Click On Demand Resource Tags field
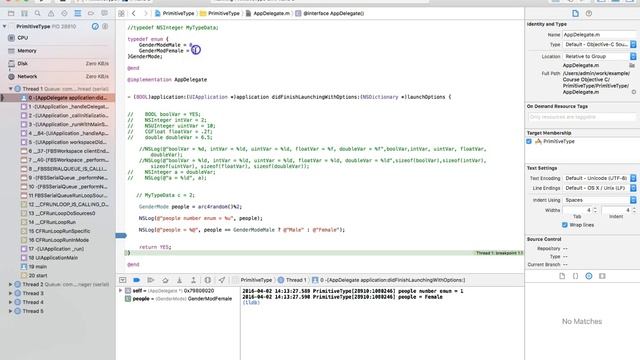Image resolution: width=640 pixels, height=360 pixels. click(x=582, y=117)
